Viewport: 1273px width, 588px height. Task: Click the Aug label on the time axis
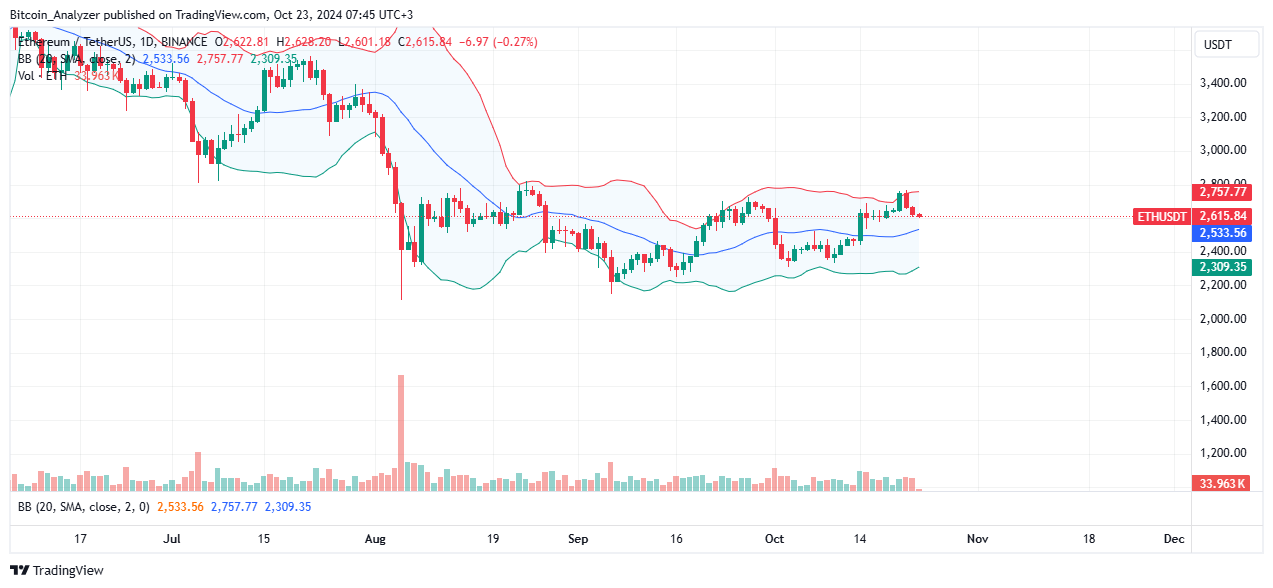(375, 538)
